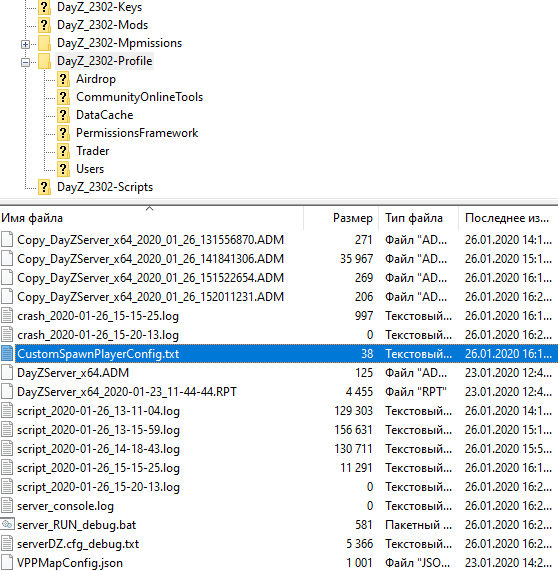This screenshot has width=558, height=571.
Task: Select the CommunityOnlineTools folder in the tree
Action: pyautogui.click(x=140, y=97)
